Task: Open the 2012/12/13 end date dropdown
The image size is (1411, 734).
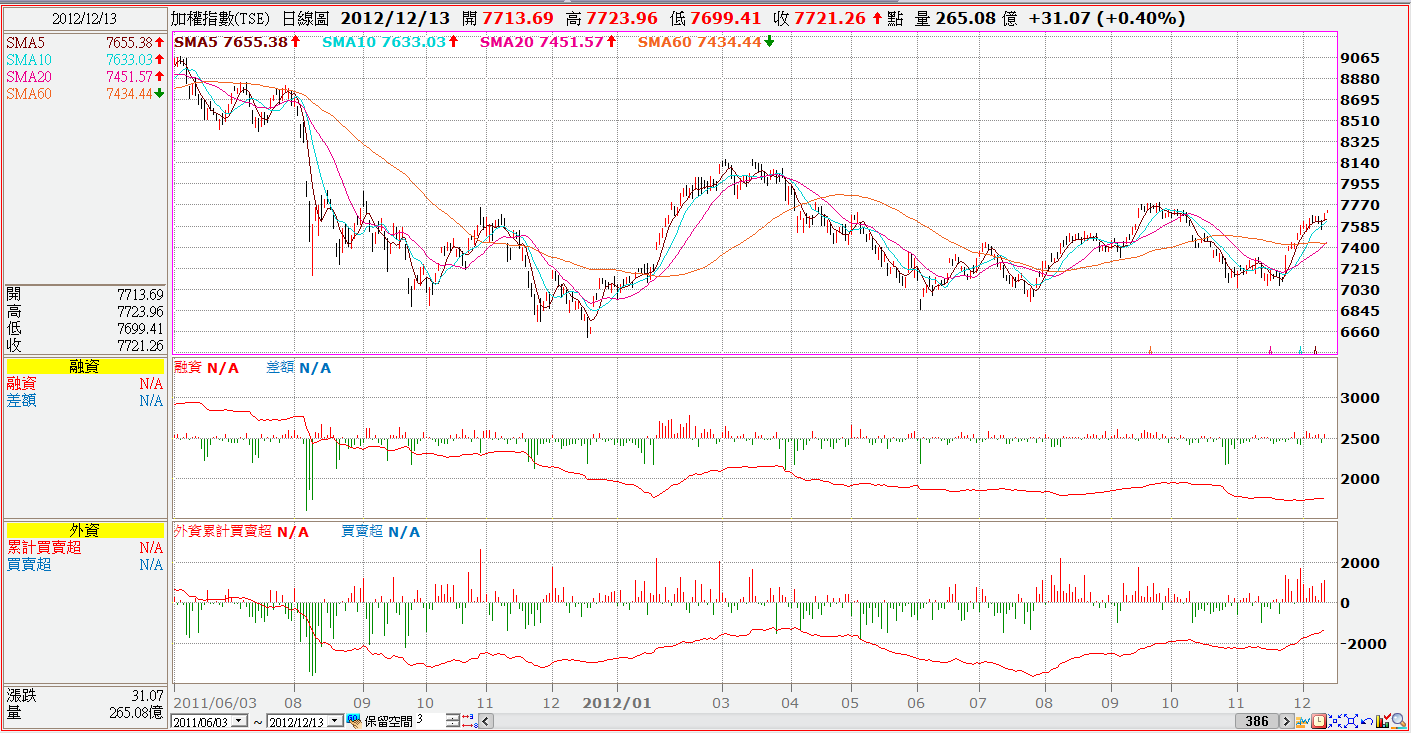Action: pos(336,721)
